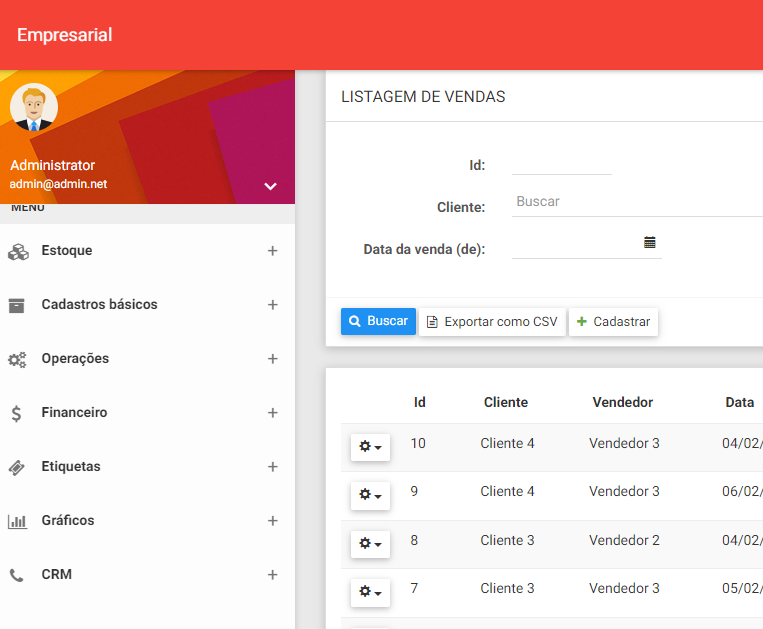Click the CRM phone icon
The image size is (763, 629).
pos(17,575)
